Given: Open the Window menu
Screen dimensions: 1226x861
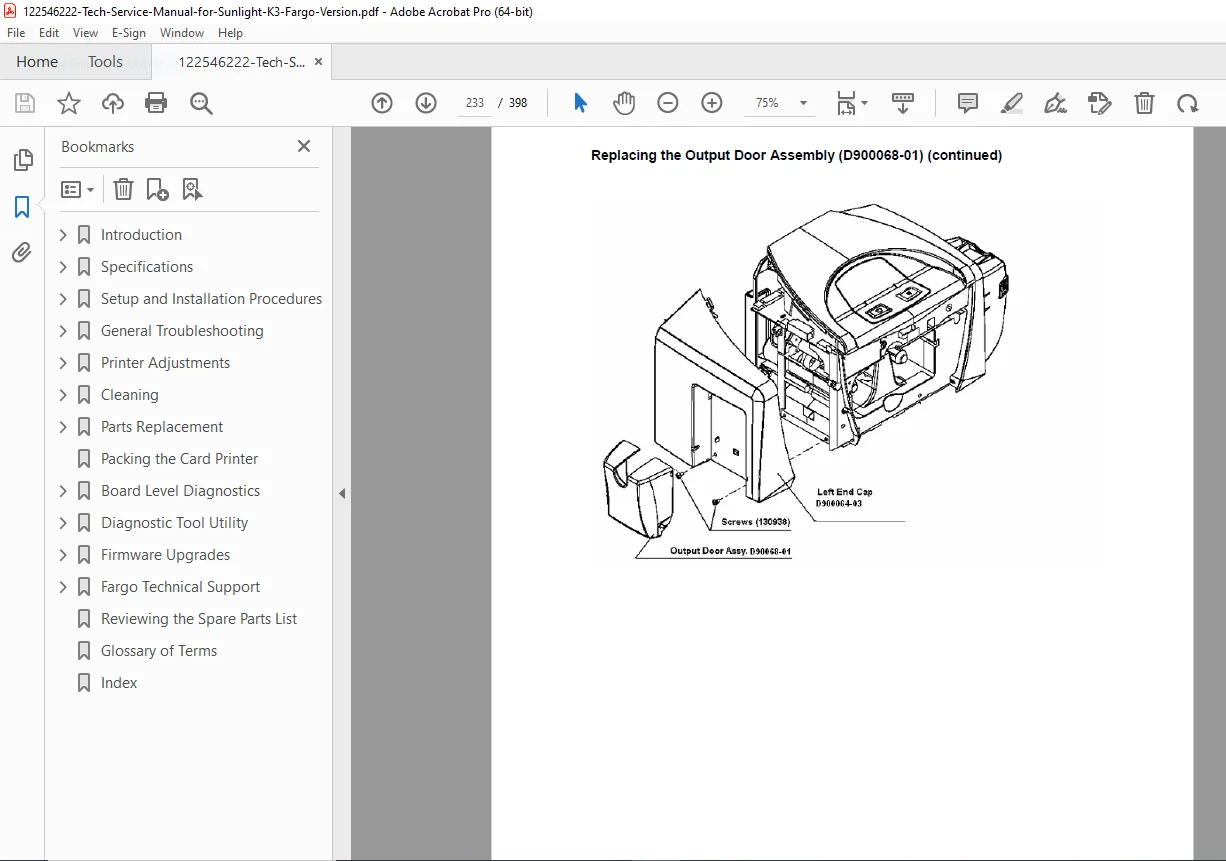Looking at the screenshot, I should tap(182, 33).
